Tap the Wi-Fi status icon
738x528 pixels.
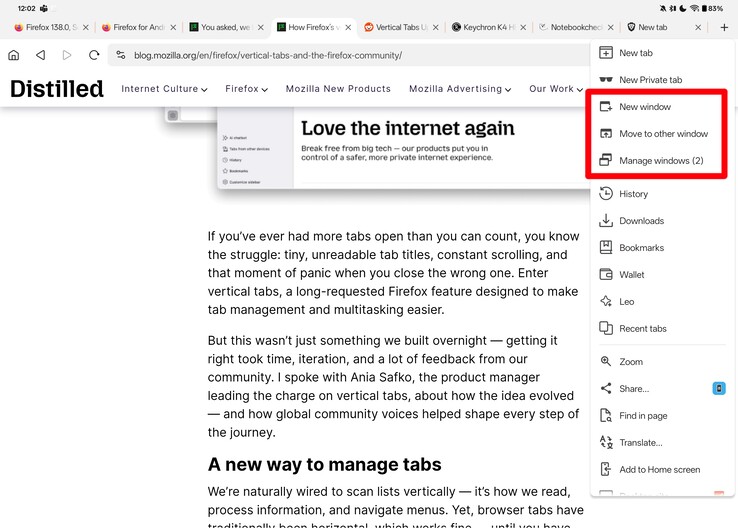694,8
